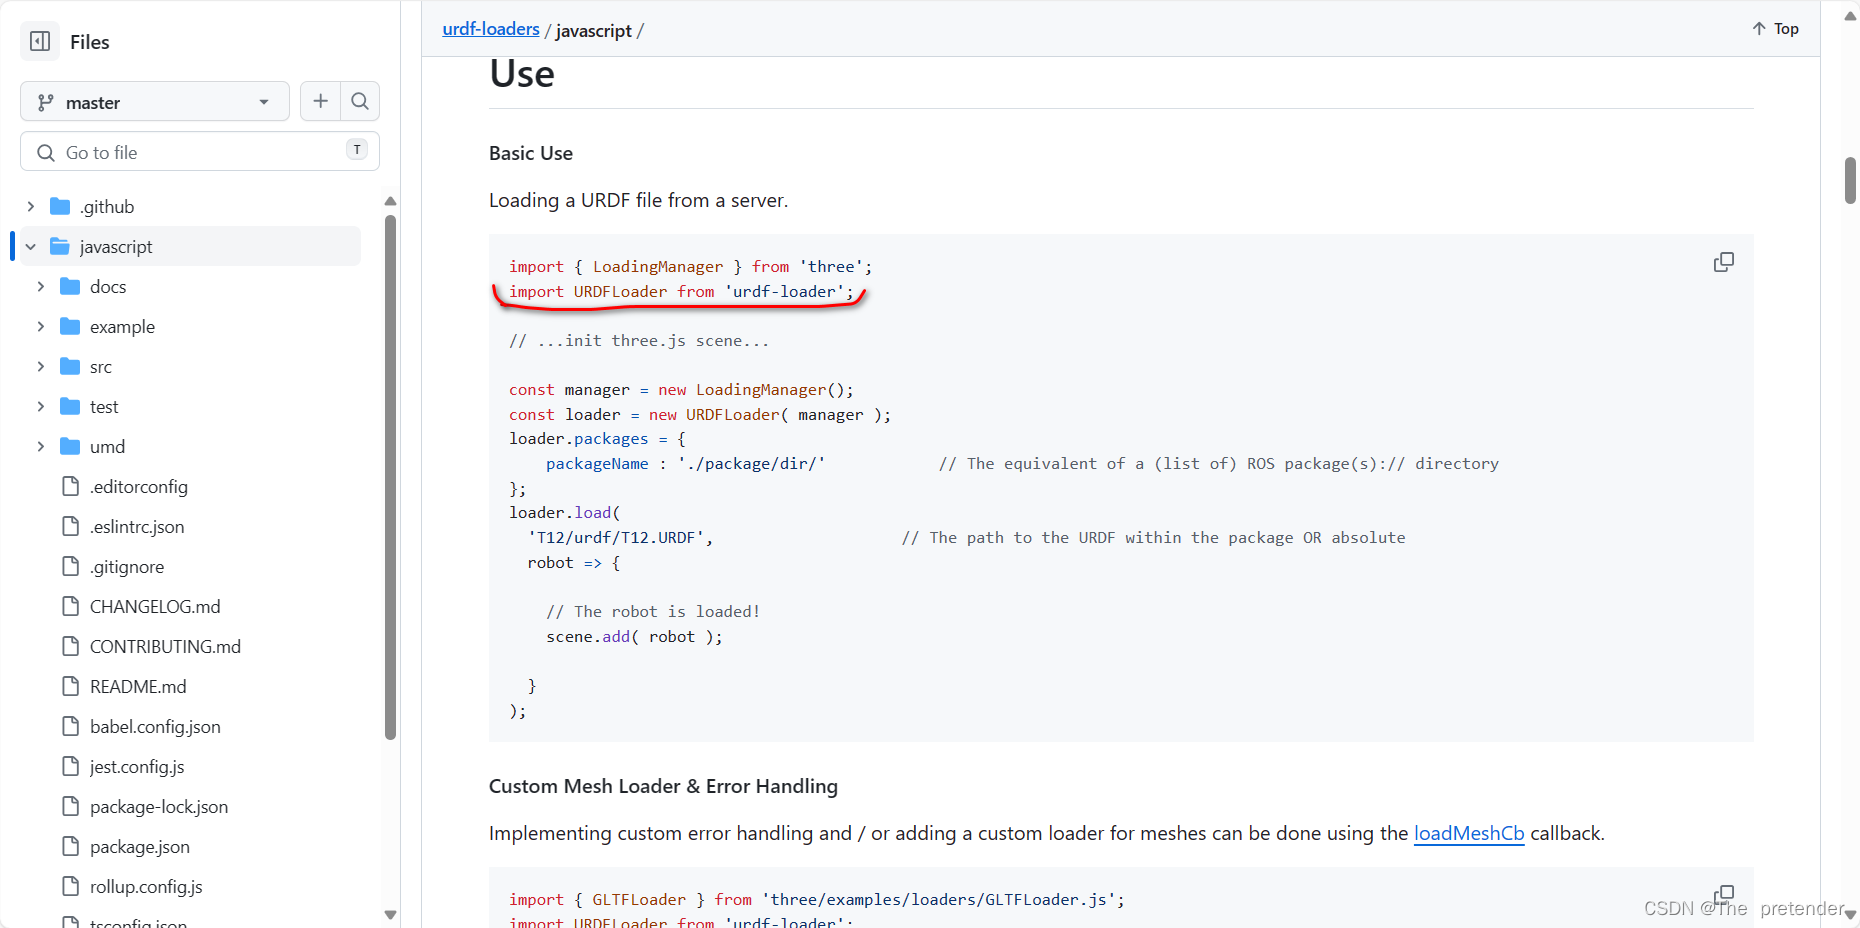Expand the test folder
1860x928 pixels.
[x=40, y=406]
